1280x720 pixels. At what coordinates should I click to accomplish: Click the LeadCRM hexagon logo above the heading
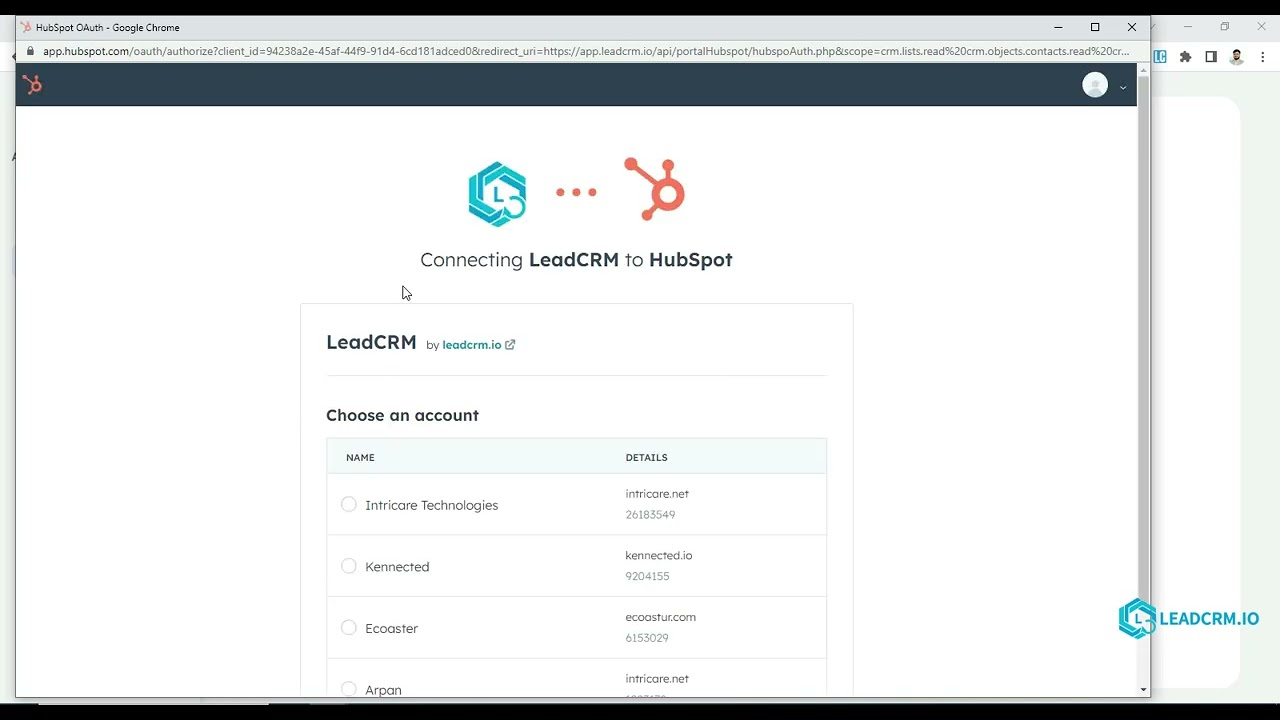point(497,194)
